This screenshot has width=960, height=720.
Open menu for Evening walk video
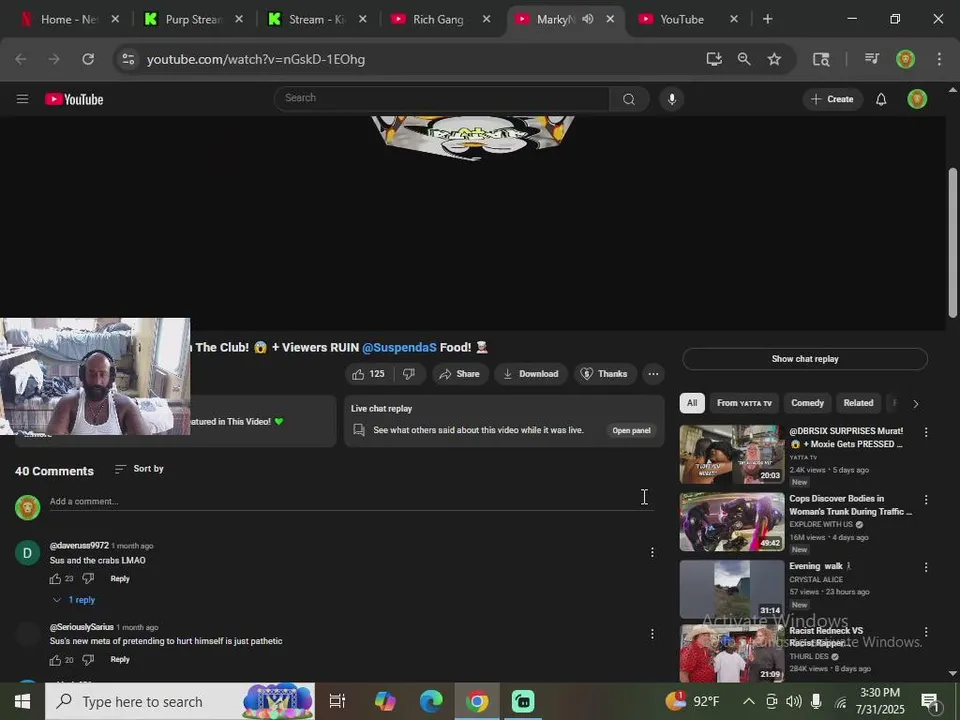click(926, 567)
